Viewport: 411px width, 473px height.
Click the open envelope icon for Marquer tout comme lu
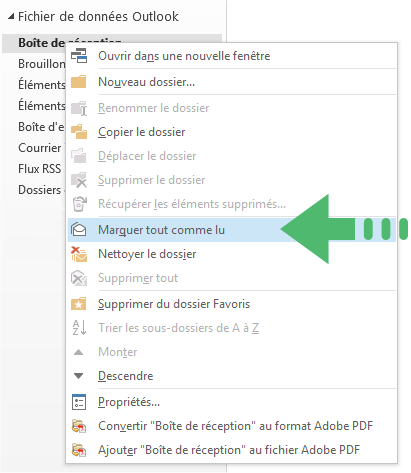(79, 230)
